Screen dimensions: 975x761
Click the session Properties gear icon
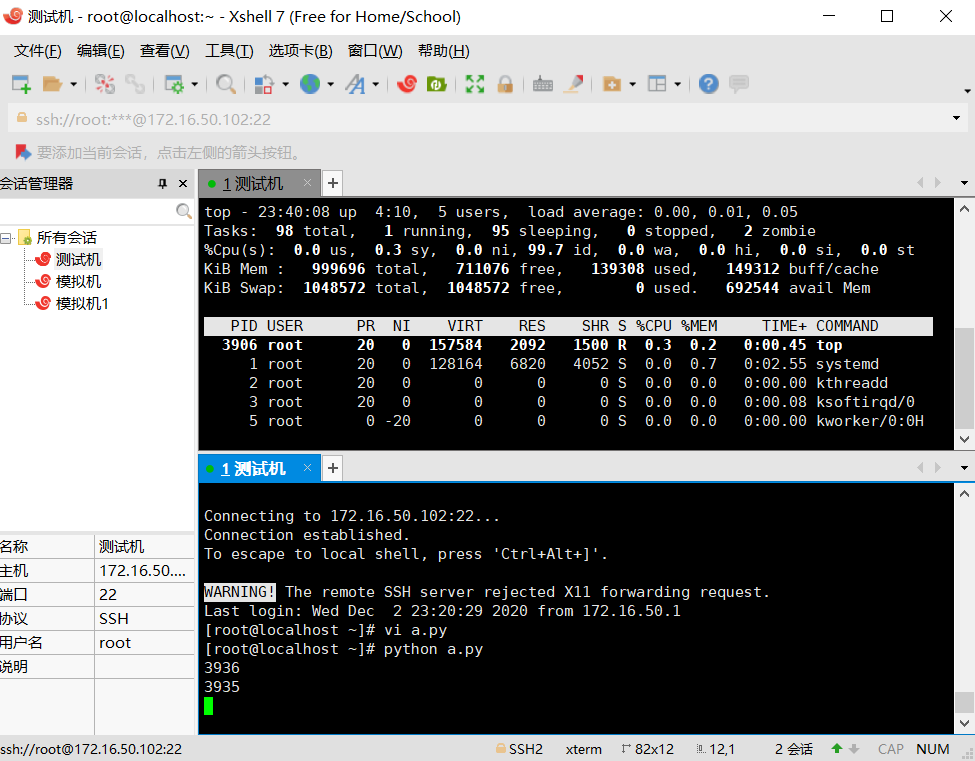tap(174, 84)
